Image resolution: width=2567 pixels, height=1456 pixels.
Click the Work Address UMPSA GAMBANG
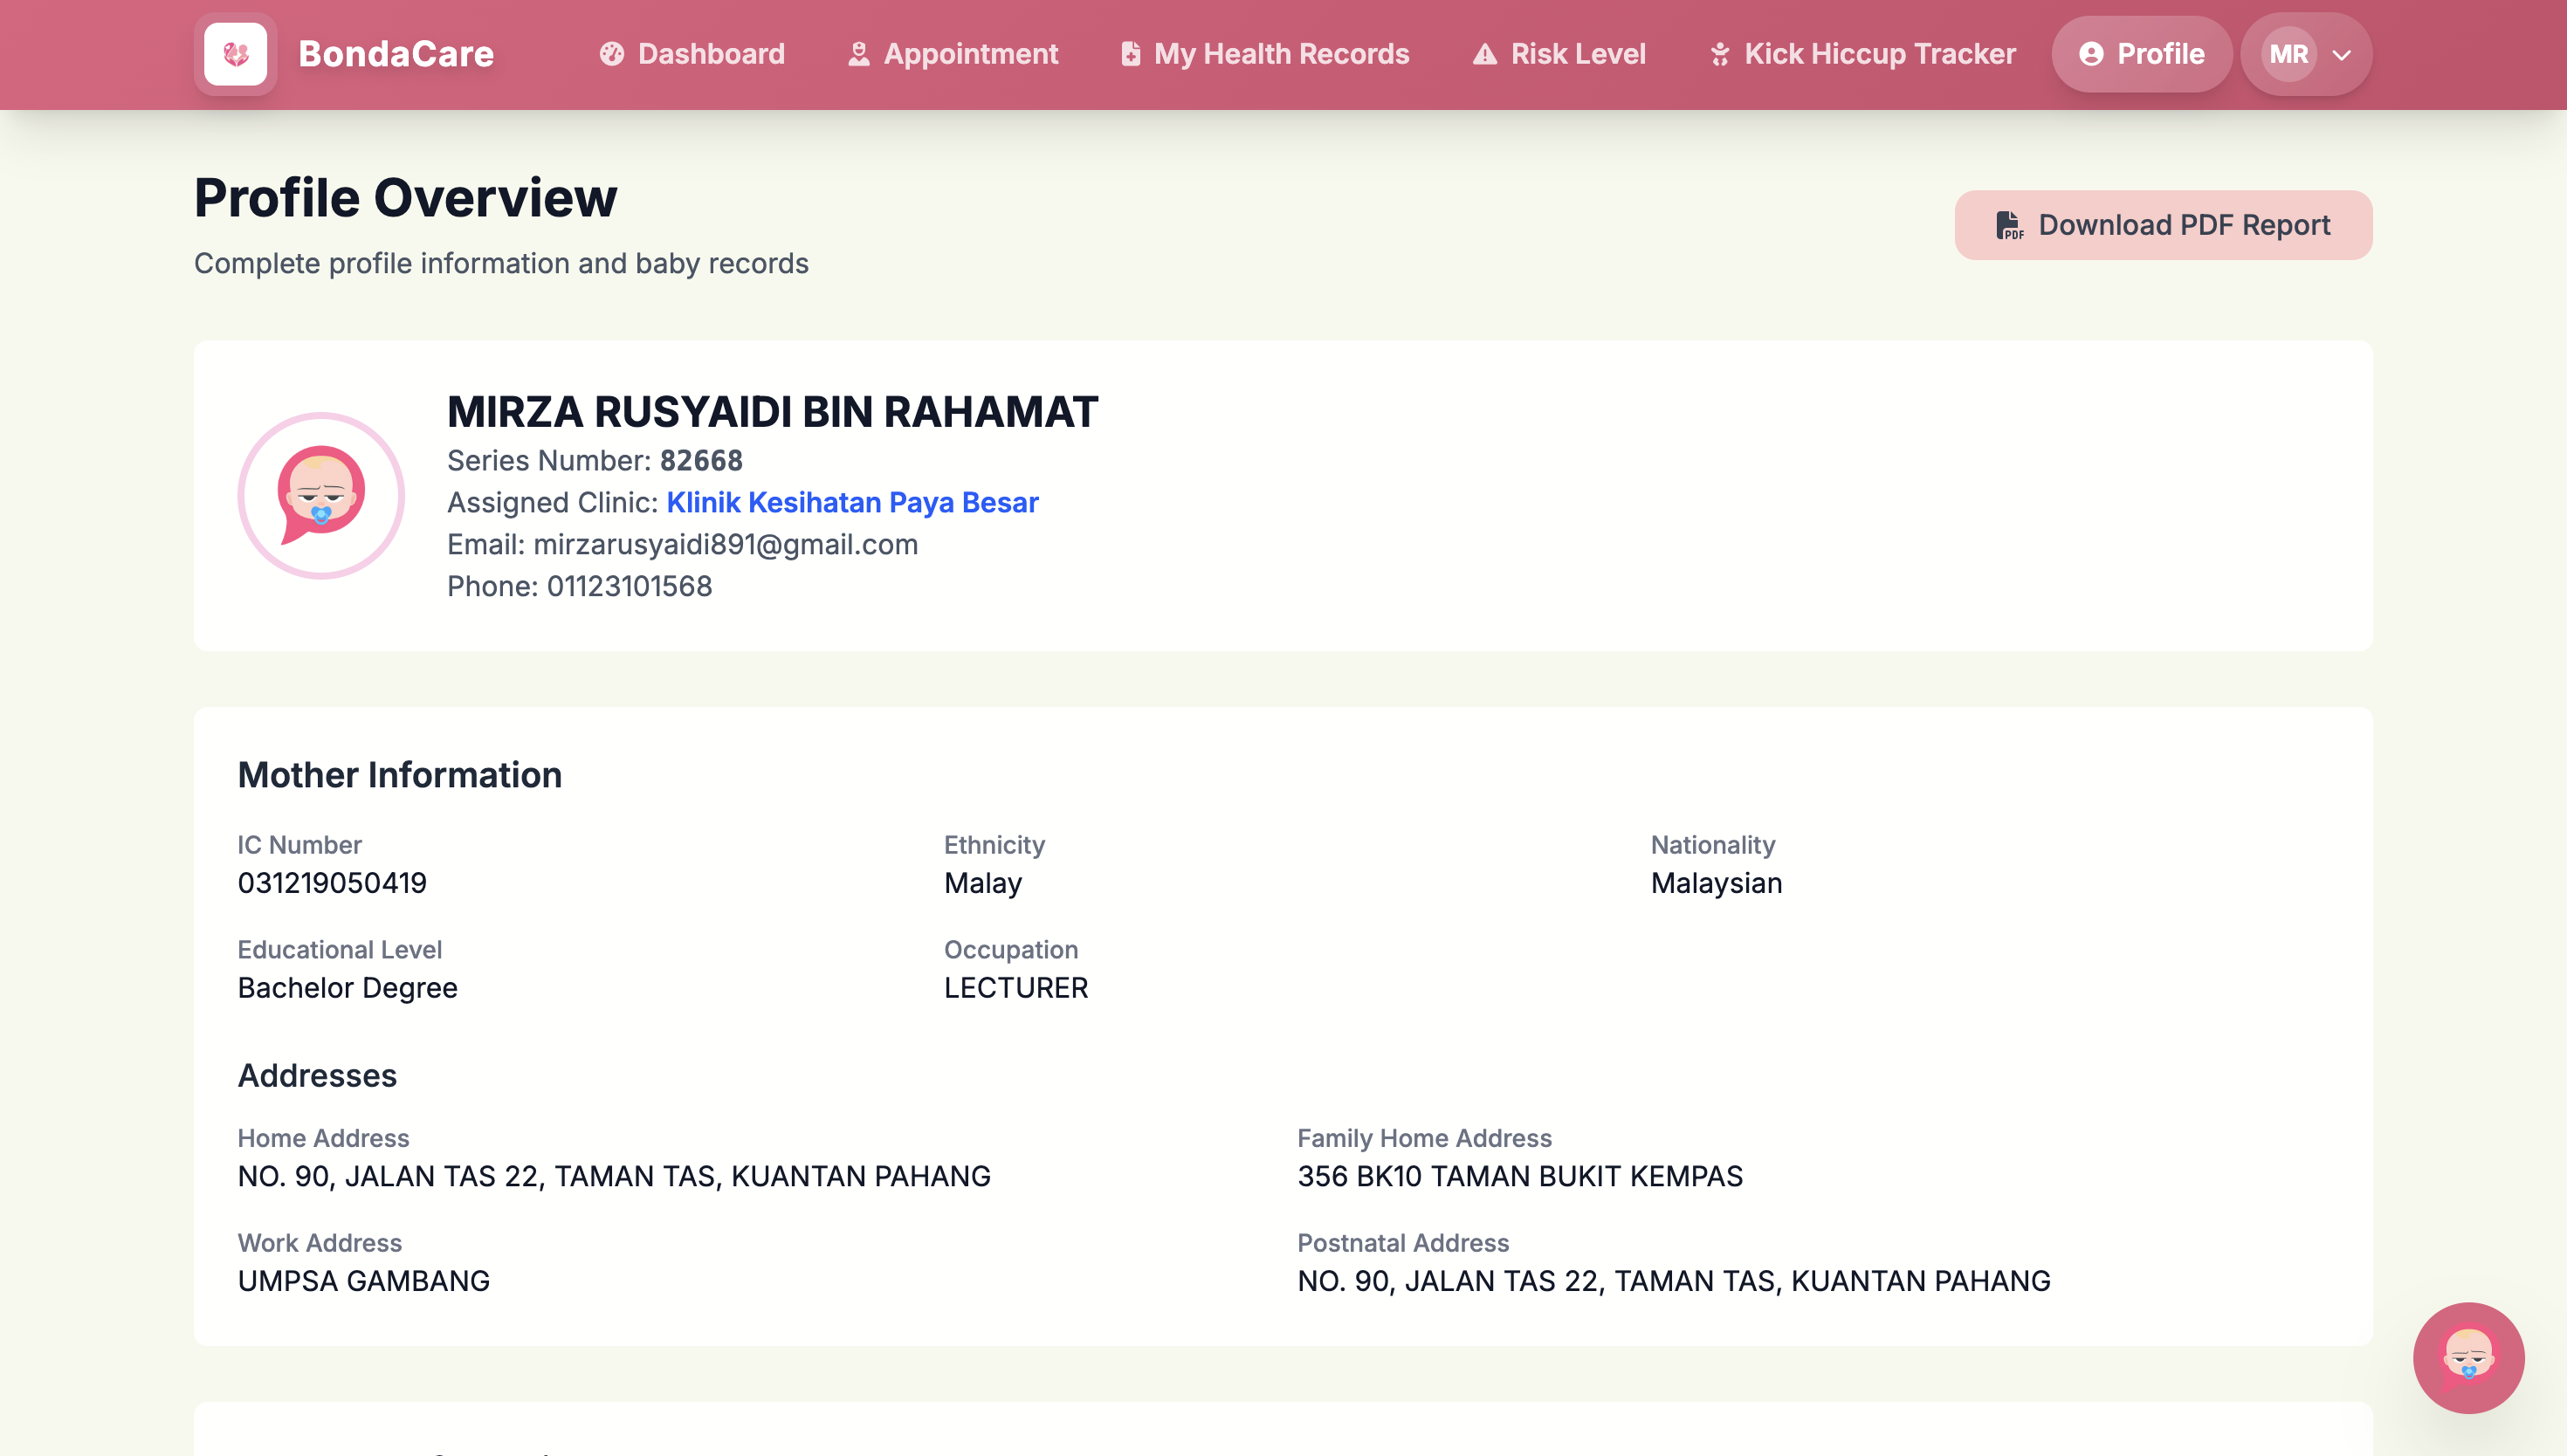coord(364,1281)
